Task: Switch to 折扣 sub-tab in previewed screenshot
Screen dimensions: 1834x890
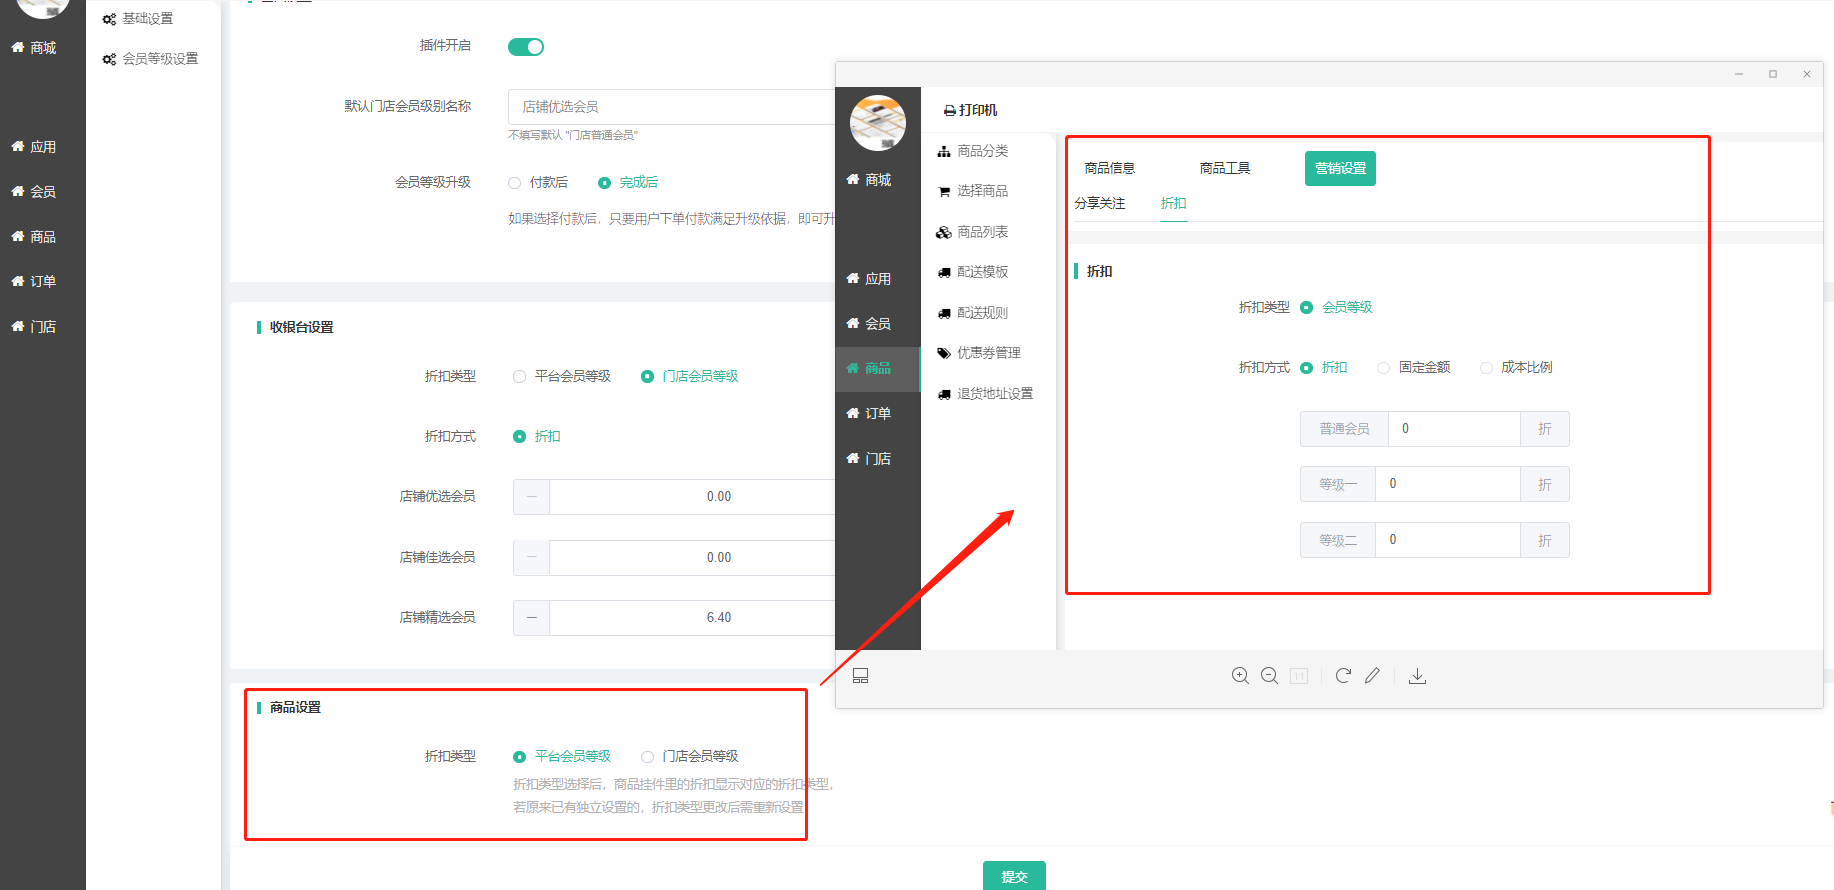Action: pyautogui.click(x=1174, y=204)
